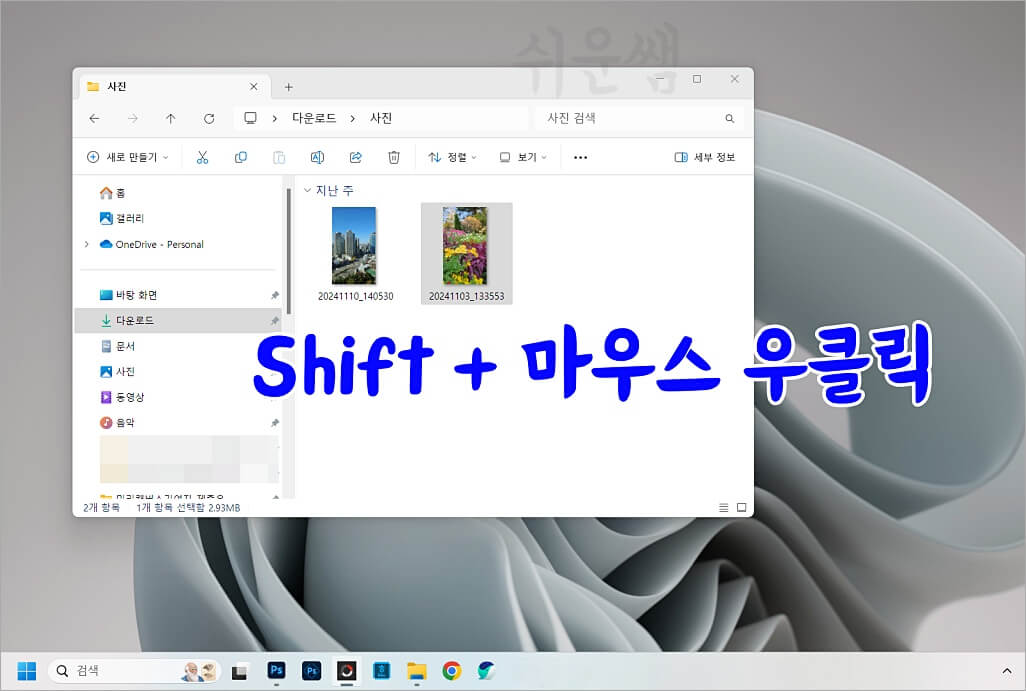Expand the OneDrive - Personal node

[x=86, y=244]
